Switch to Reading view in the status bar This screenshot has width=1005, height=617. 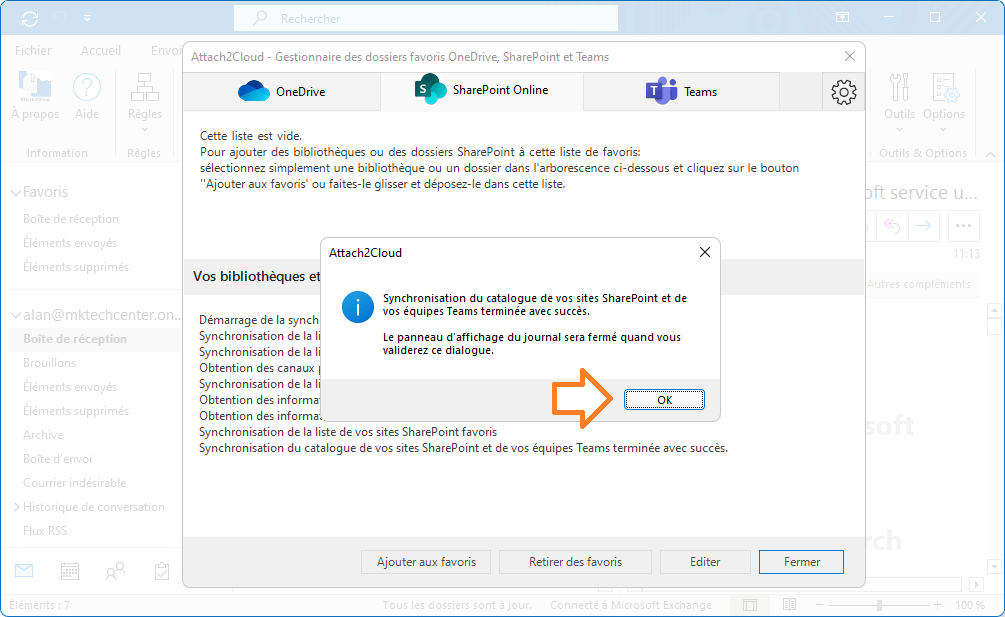click(789, 604)
